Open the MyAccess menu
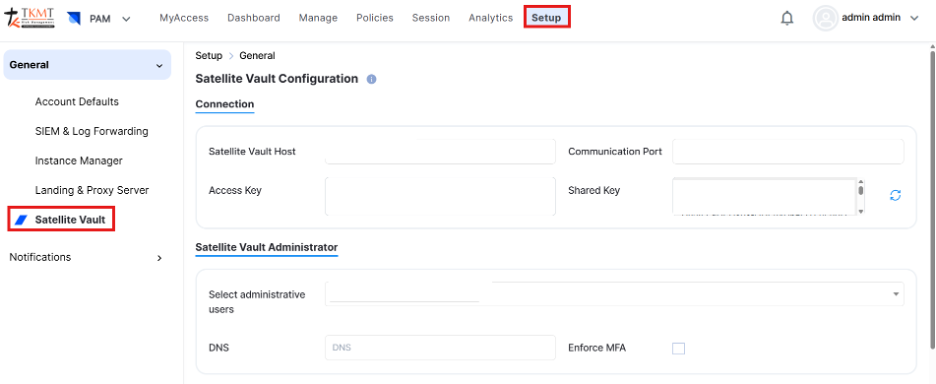936x384 pixels. coord(184,18)
